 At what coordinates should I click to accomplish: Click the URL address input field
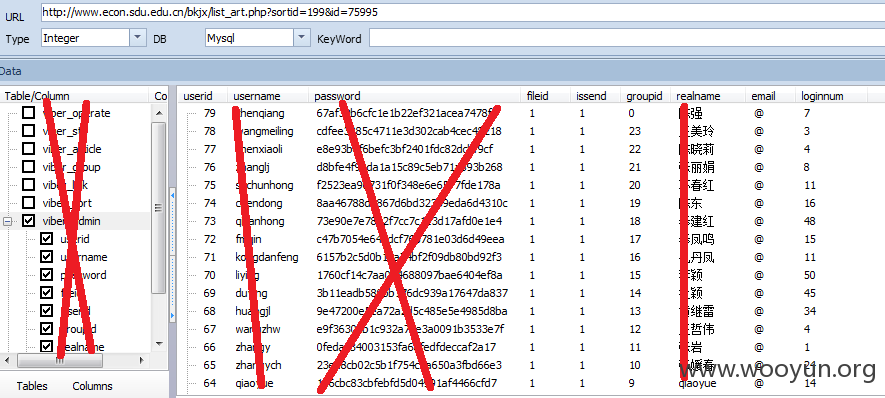coord(463,12)
